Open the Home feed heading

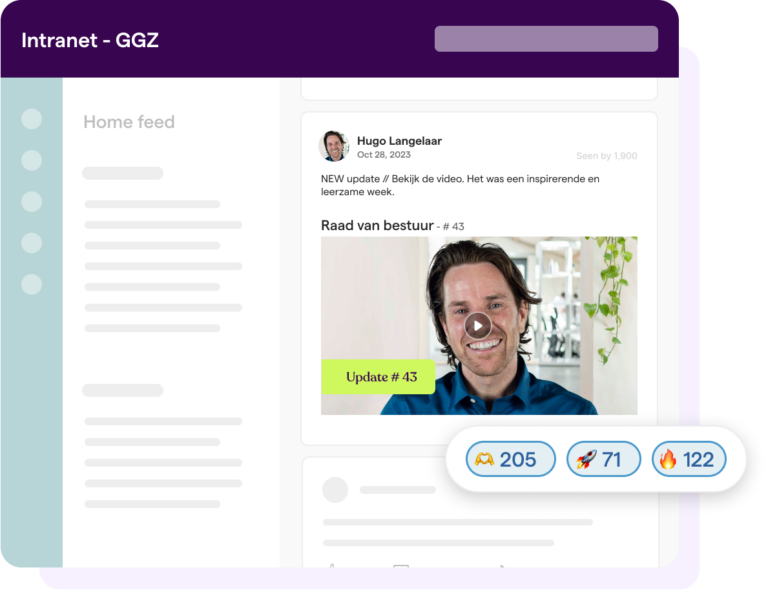(x=129, y=122)
